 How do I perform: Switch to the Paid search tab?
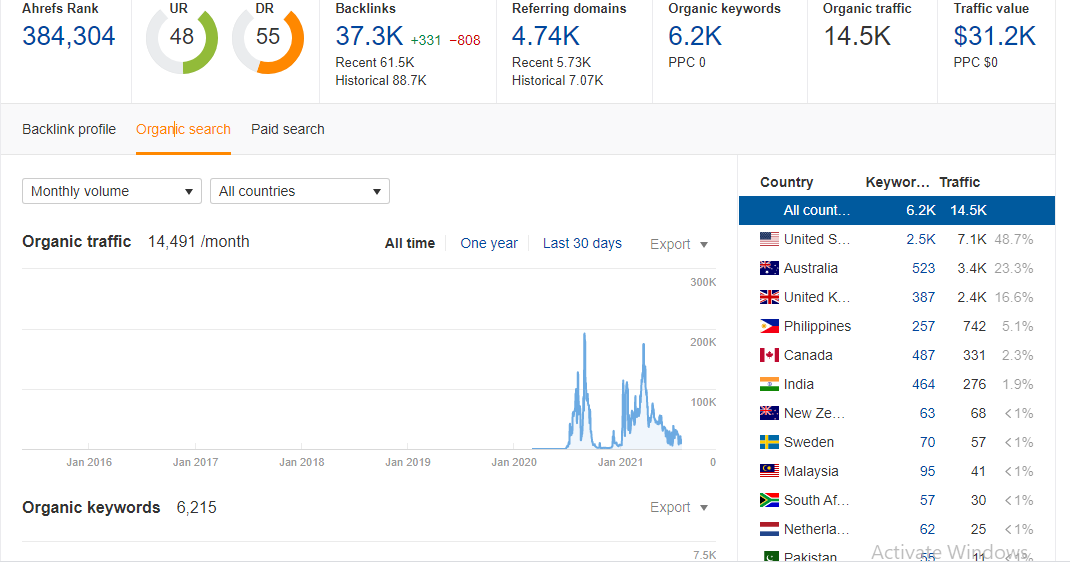(x=287, y=129)
